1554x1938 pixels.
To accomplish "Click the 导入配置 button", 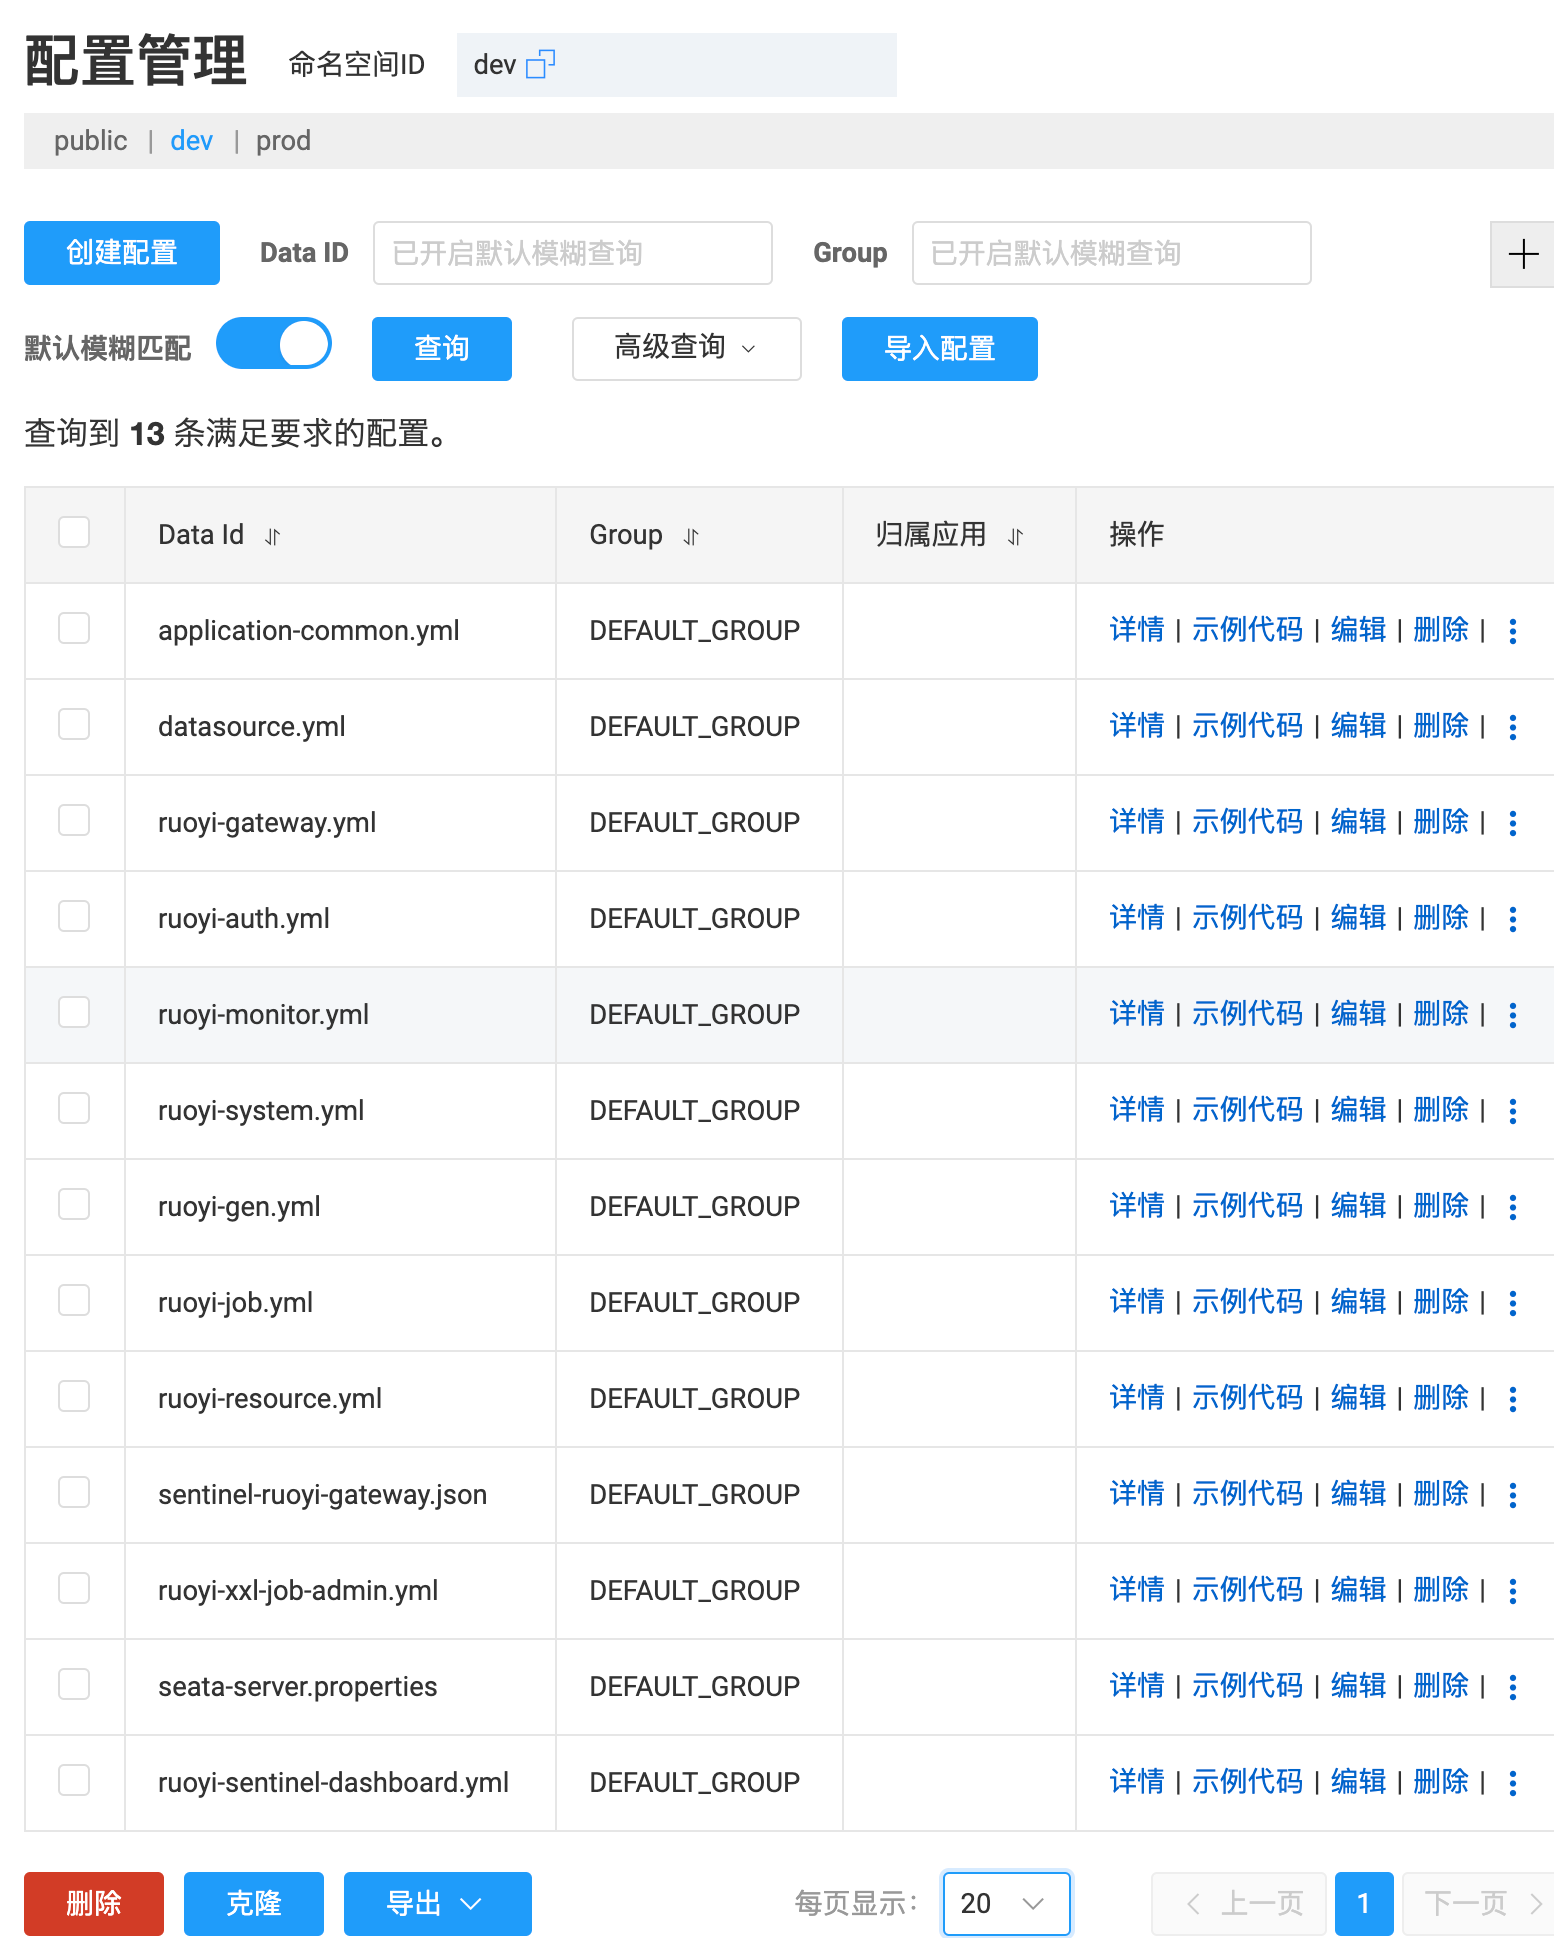I will click(x=940, y=348).
